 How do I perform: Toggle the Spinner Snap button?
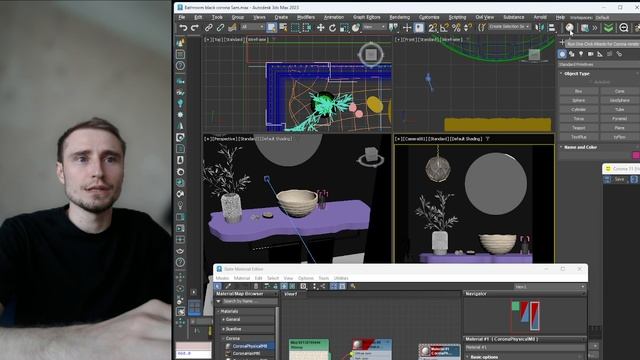468,28
